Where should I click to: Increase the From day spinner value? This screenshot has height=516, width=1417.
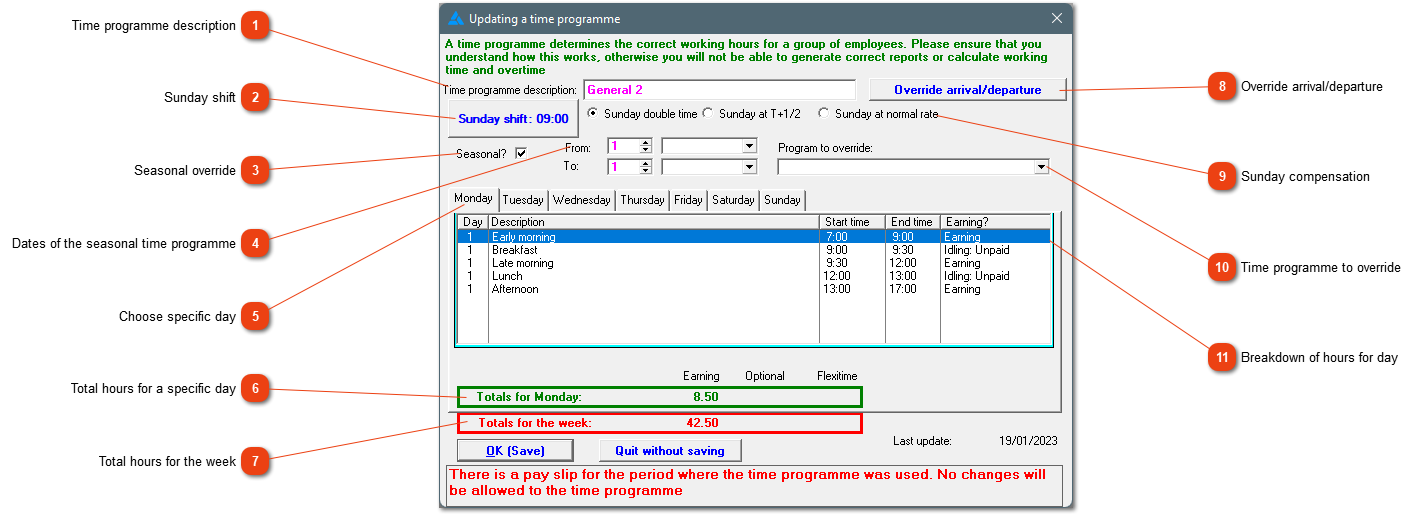[646, 142]
